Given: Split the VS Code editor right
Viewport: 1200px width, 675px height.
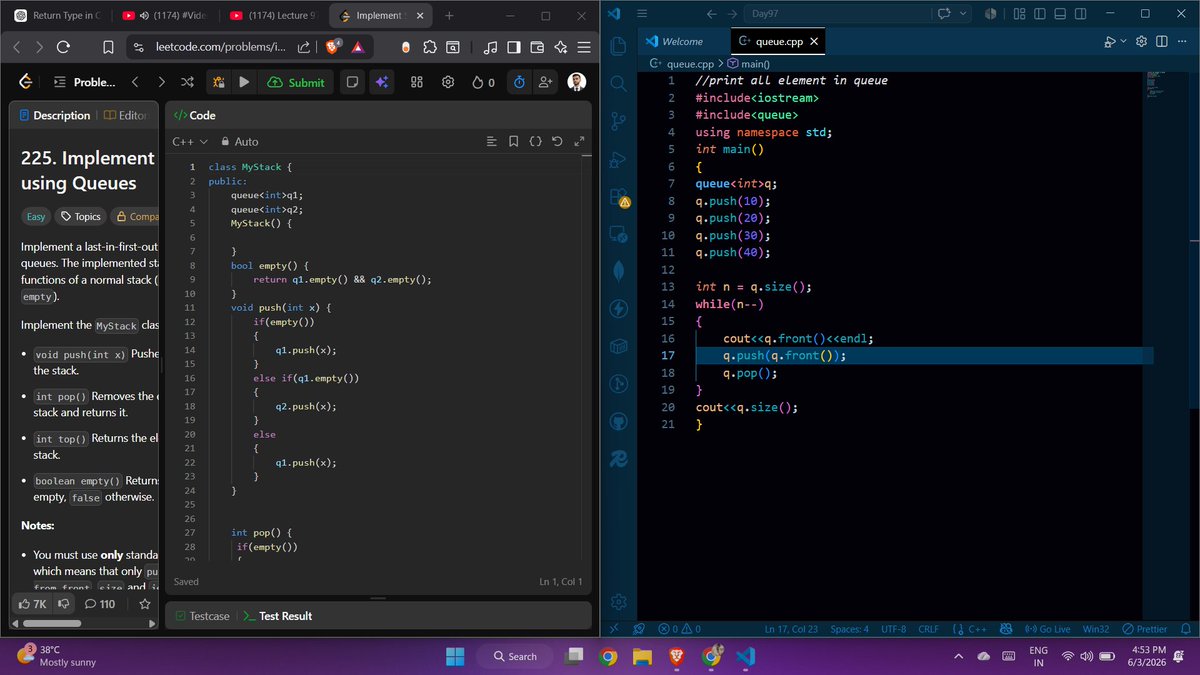Looking at the screenshot, I should (x=1162, y=41).
